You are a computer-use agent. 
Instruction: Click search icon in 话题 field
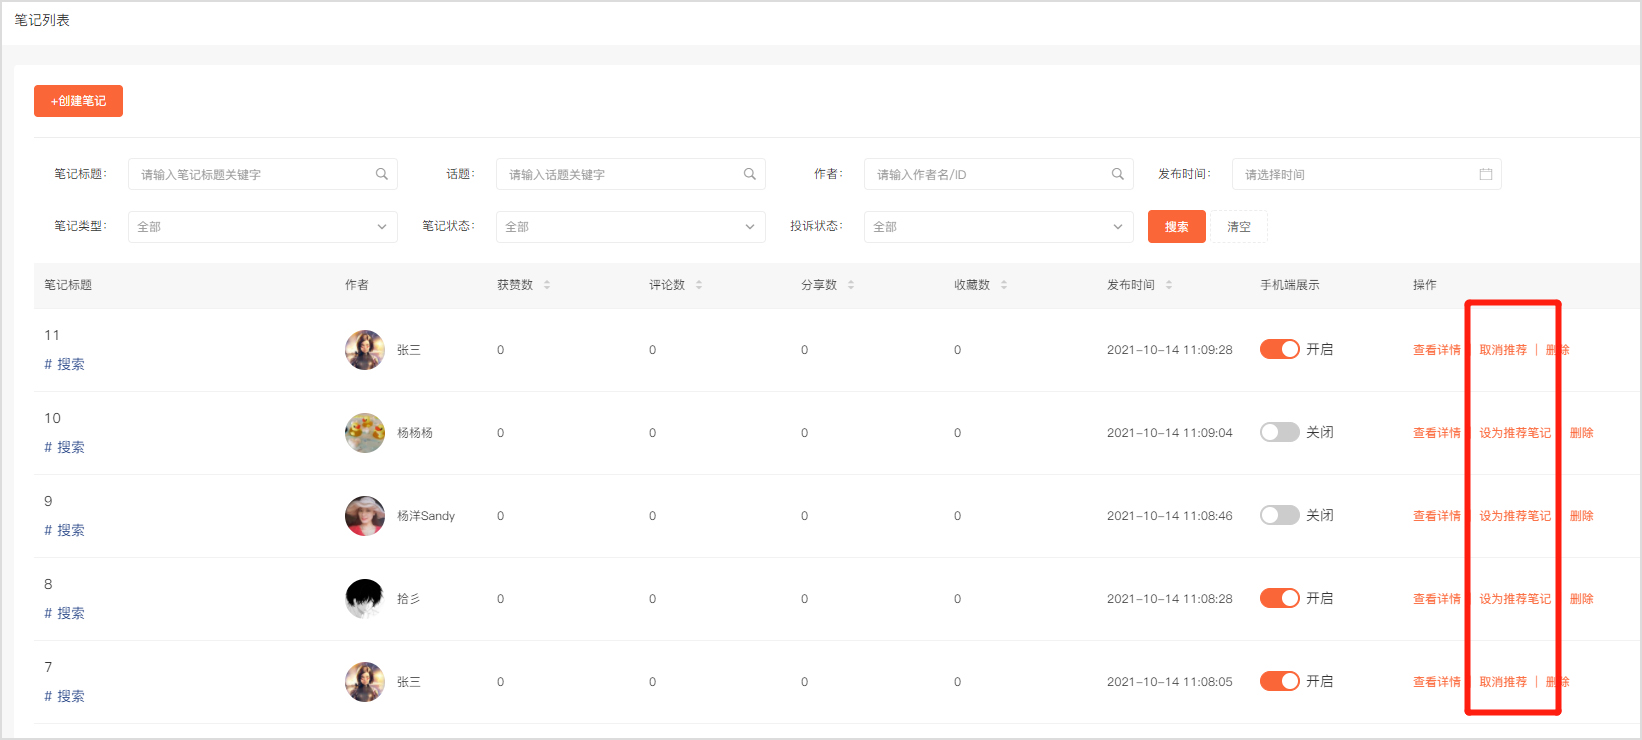[750, 174]
